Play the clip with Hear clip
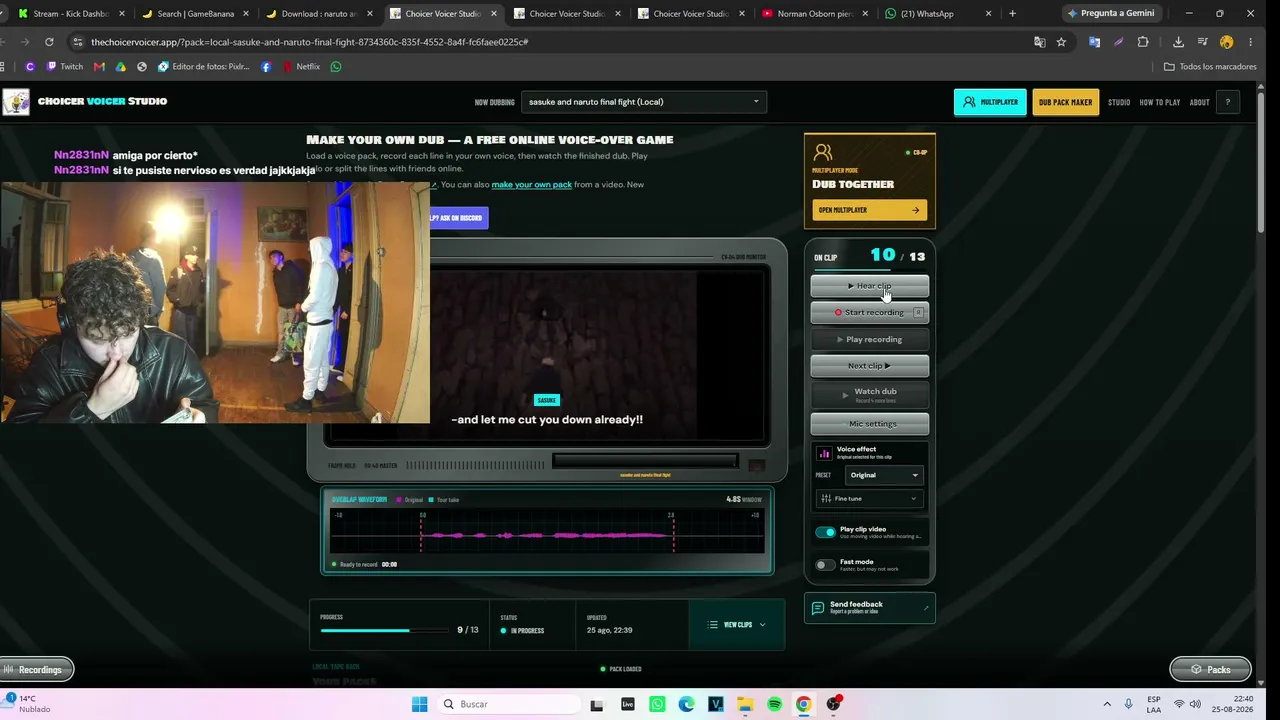 click(x=869, y=286)
